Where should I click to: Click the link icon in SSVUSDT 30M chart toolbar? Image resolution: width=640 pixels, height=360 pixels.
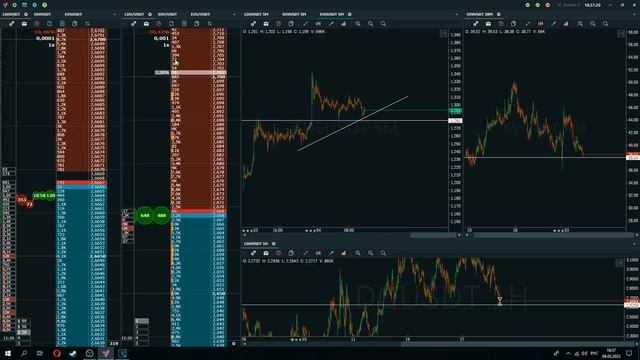click(476, 24)
